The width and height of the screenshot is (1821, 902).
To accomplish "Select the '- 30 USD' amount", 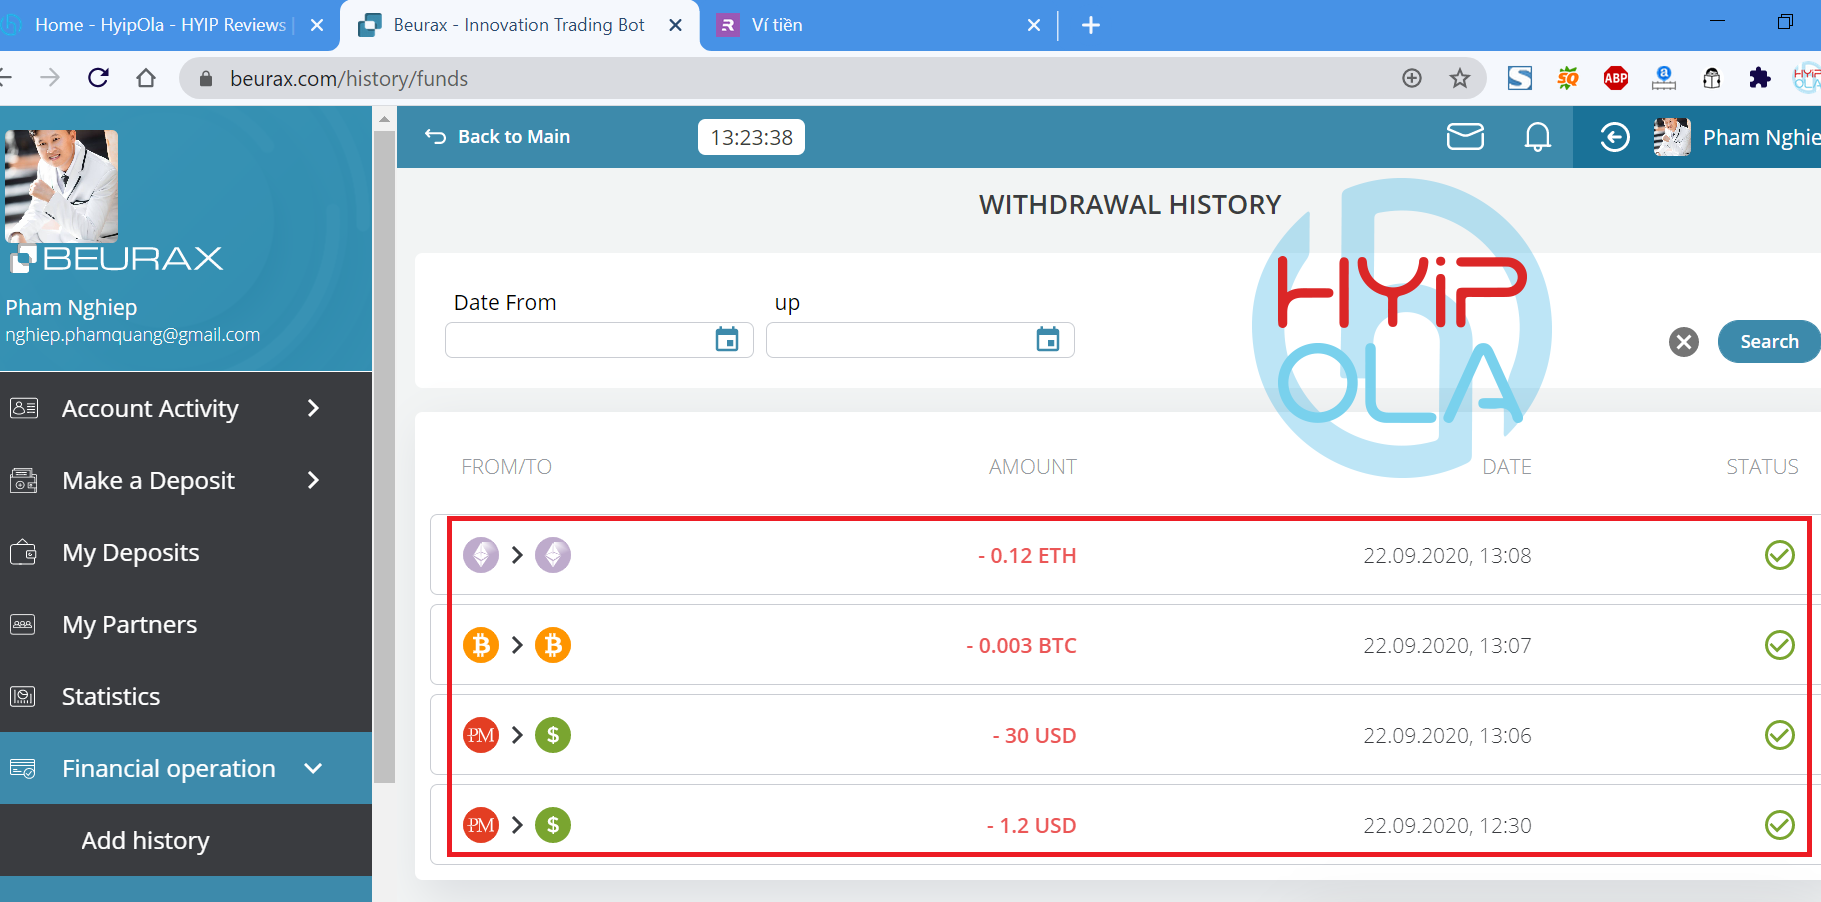I will [1034, 736].
